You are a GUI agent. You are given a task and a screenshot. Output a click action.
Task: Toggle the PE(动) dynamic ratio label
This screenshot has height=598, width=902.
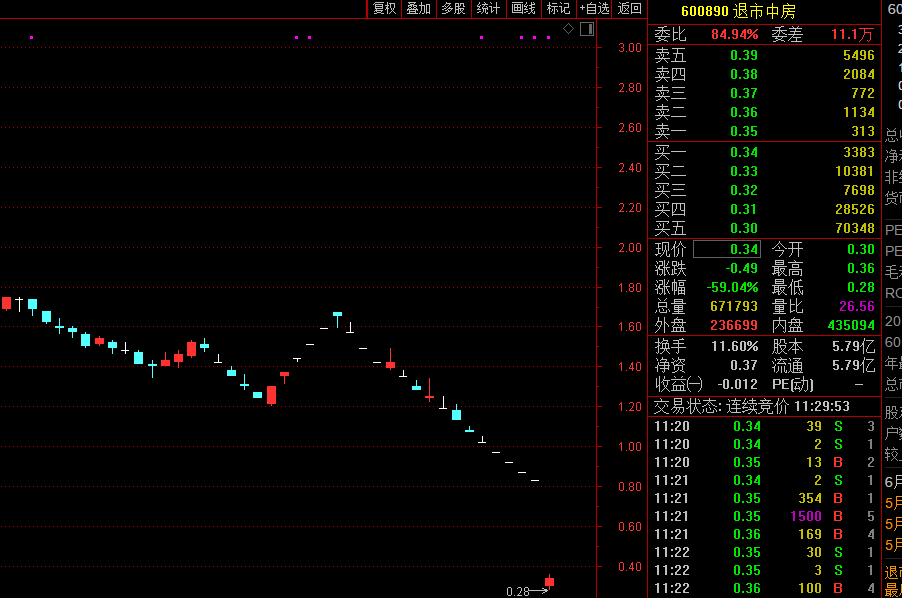[794, 384]
